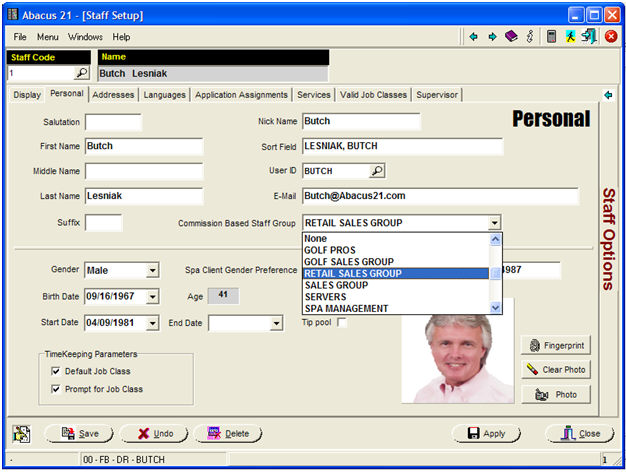Viewport: 626px width, 472px height.
Task: Click the User ID lookup magnifier icon
Action: click(377, 171)
